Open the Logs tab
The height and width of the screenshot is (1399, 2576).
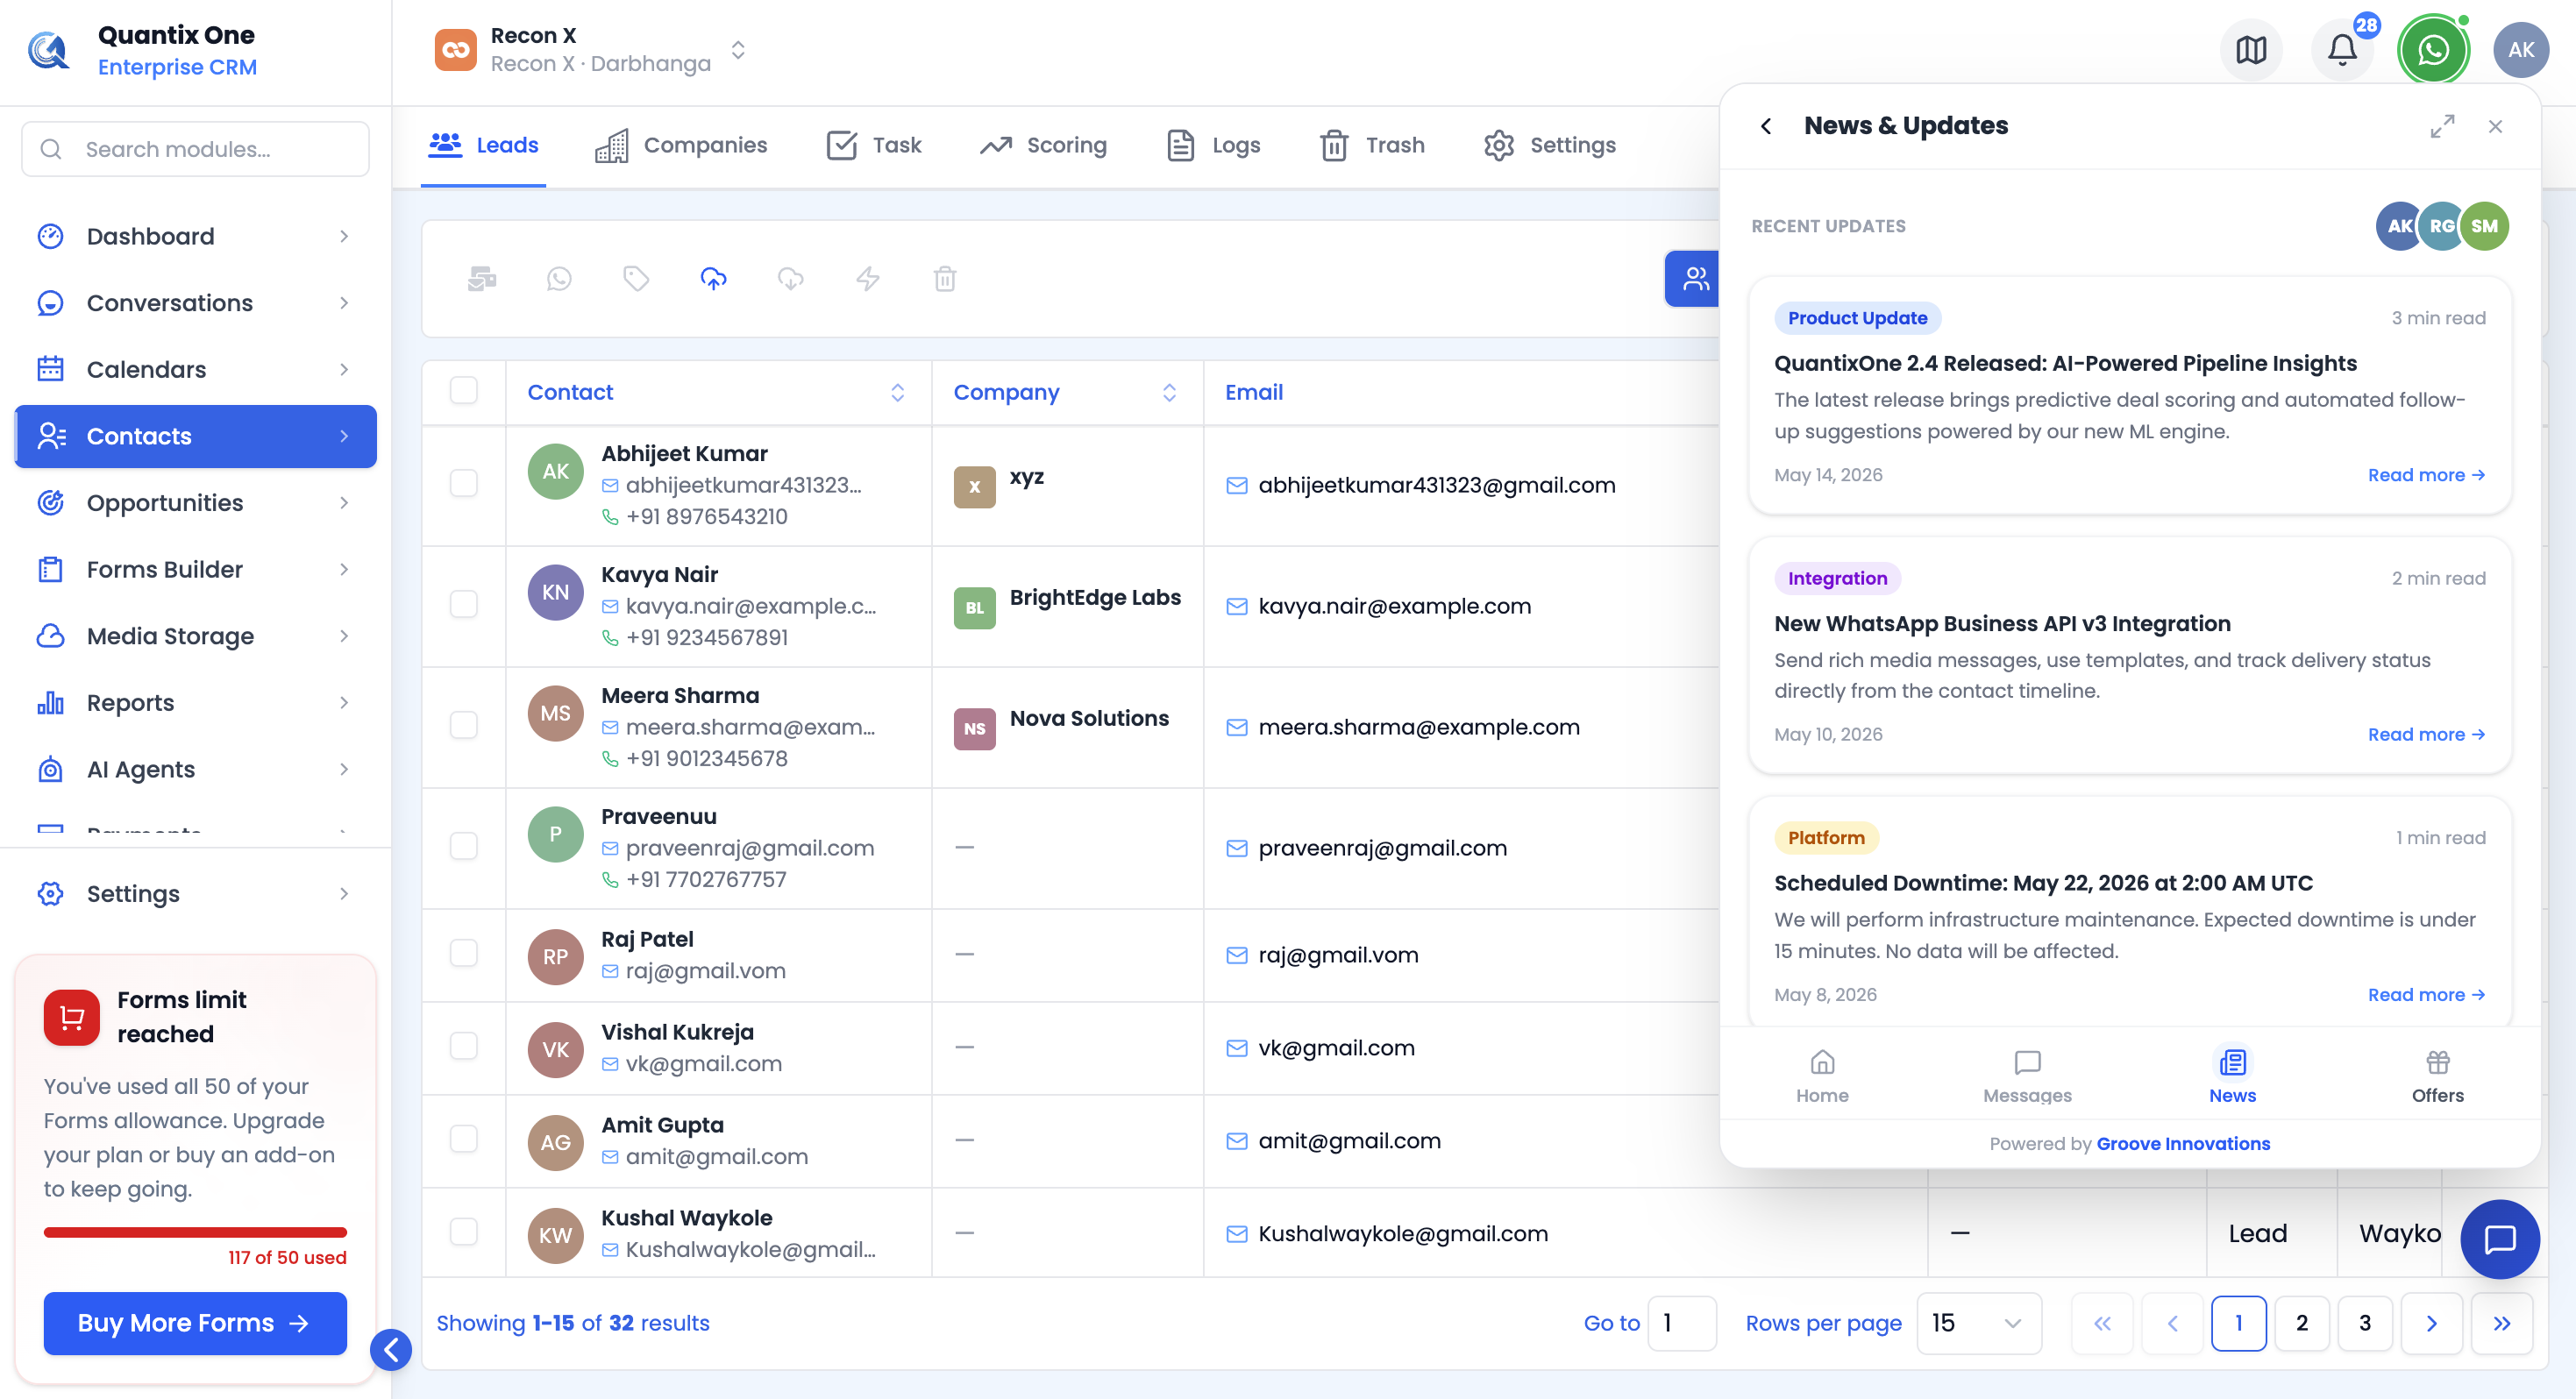pos(1213,145)
